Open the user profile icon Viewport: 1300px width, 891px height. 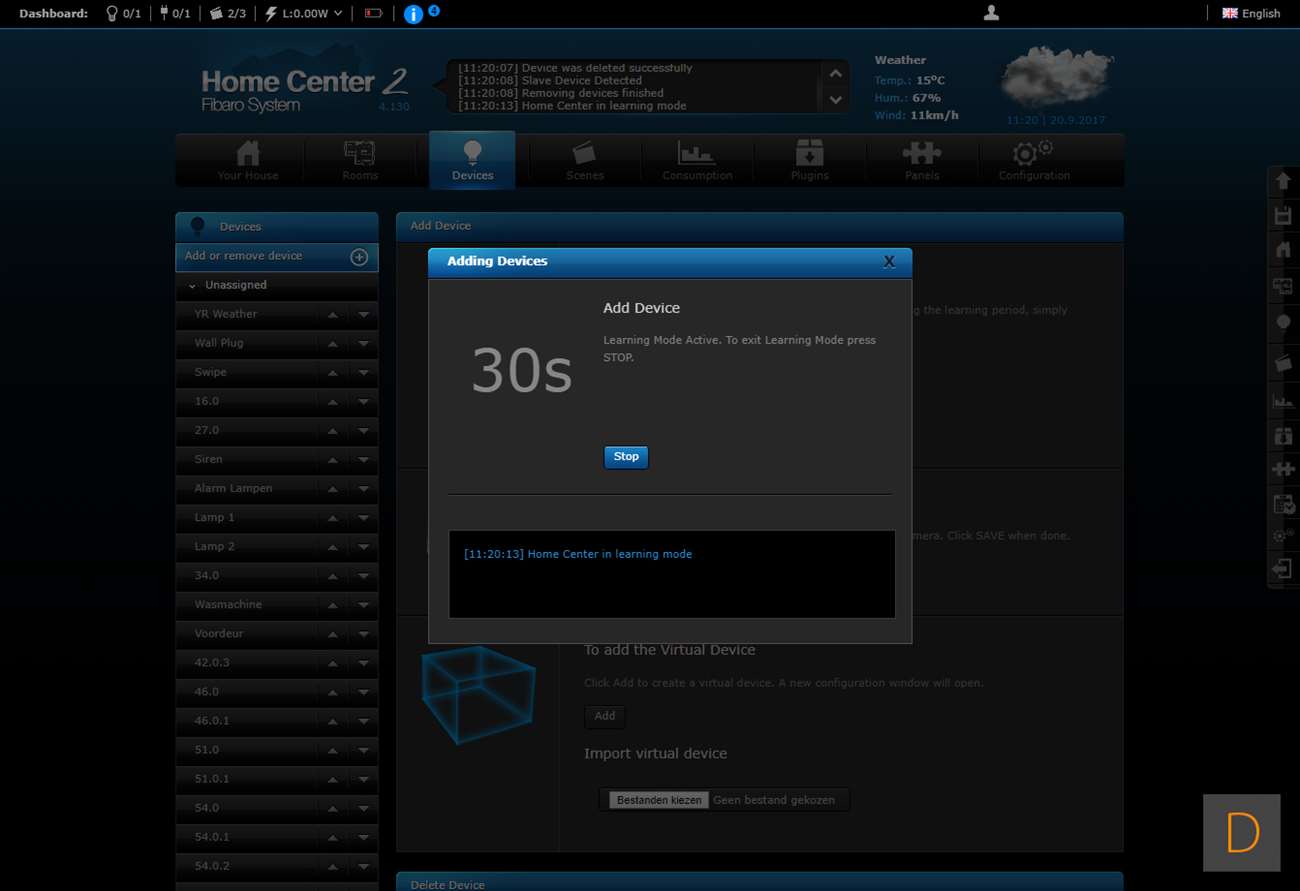pos(991,13)
